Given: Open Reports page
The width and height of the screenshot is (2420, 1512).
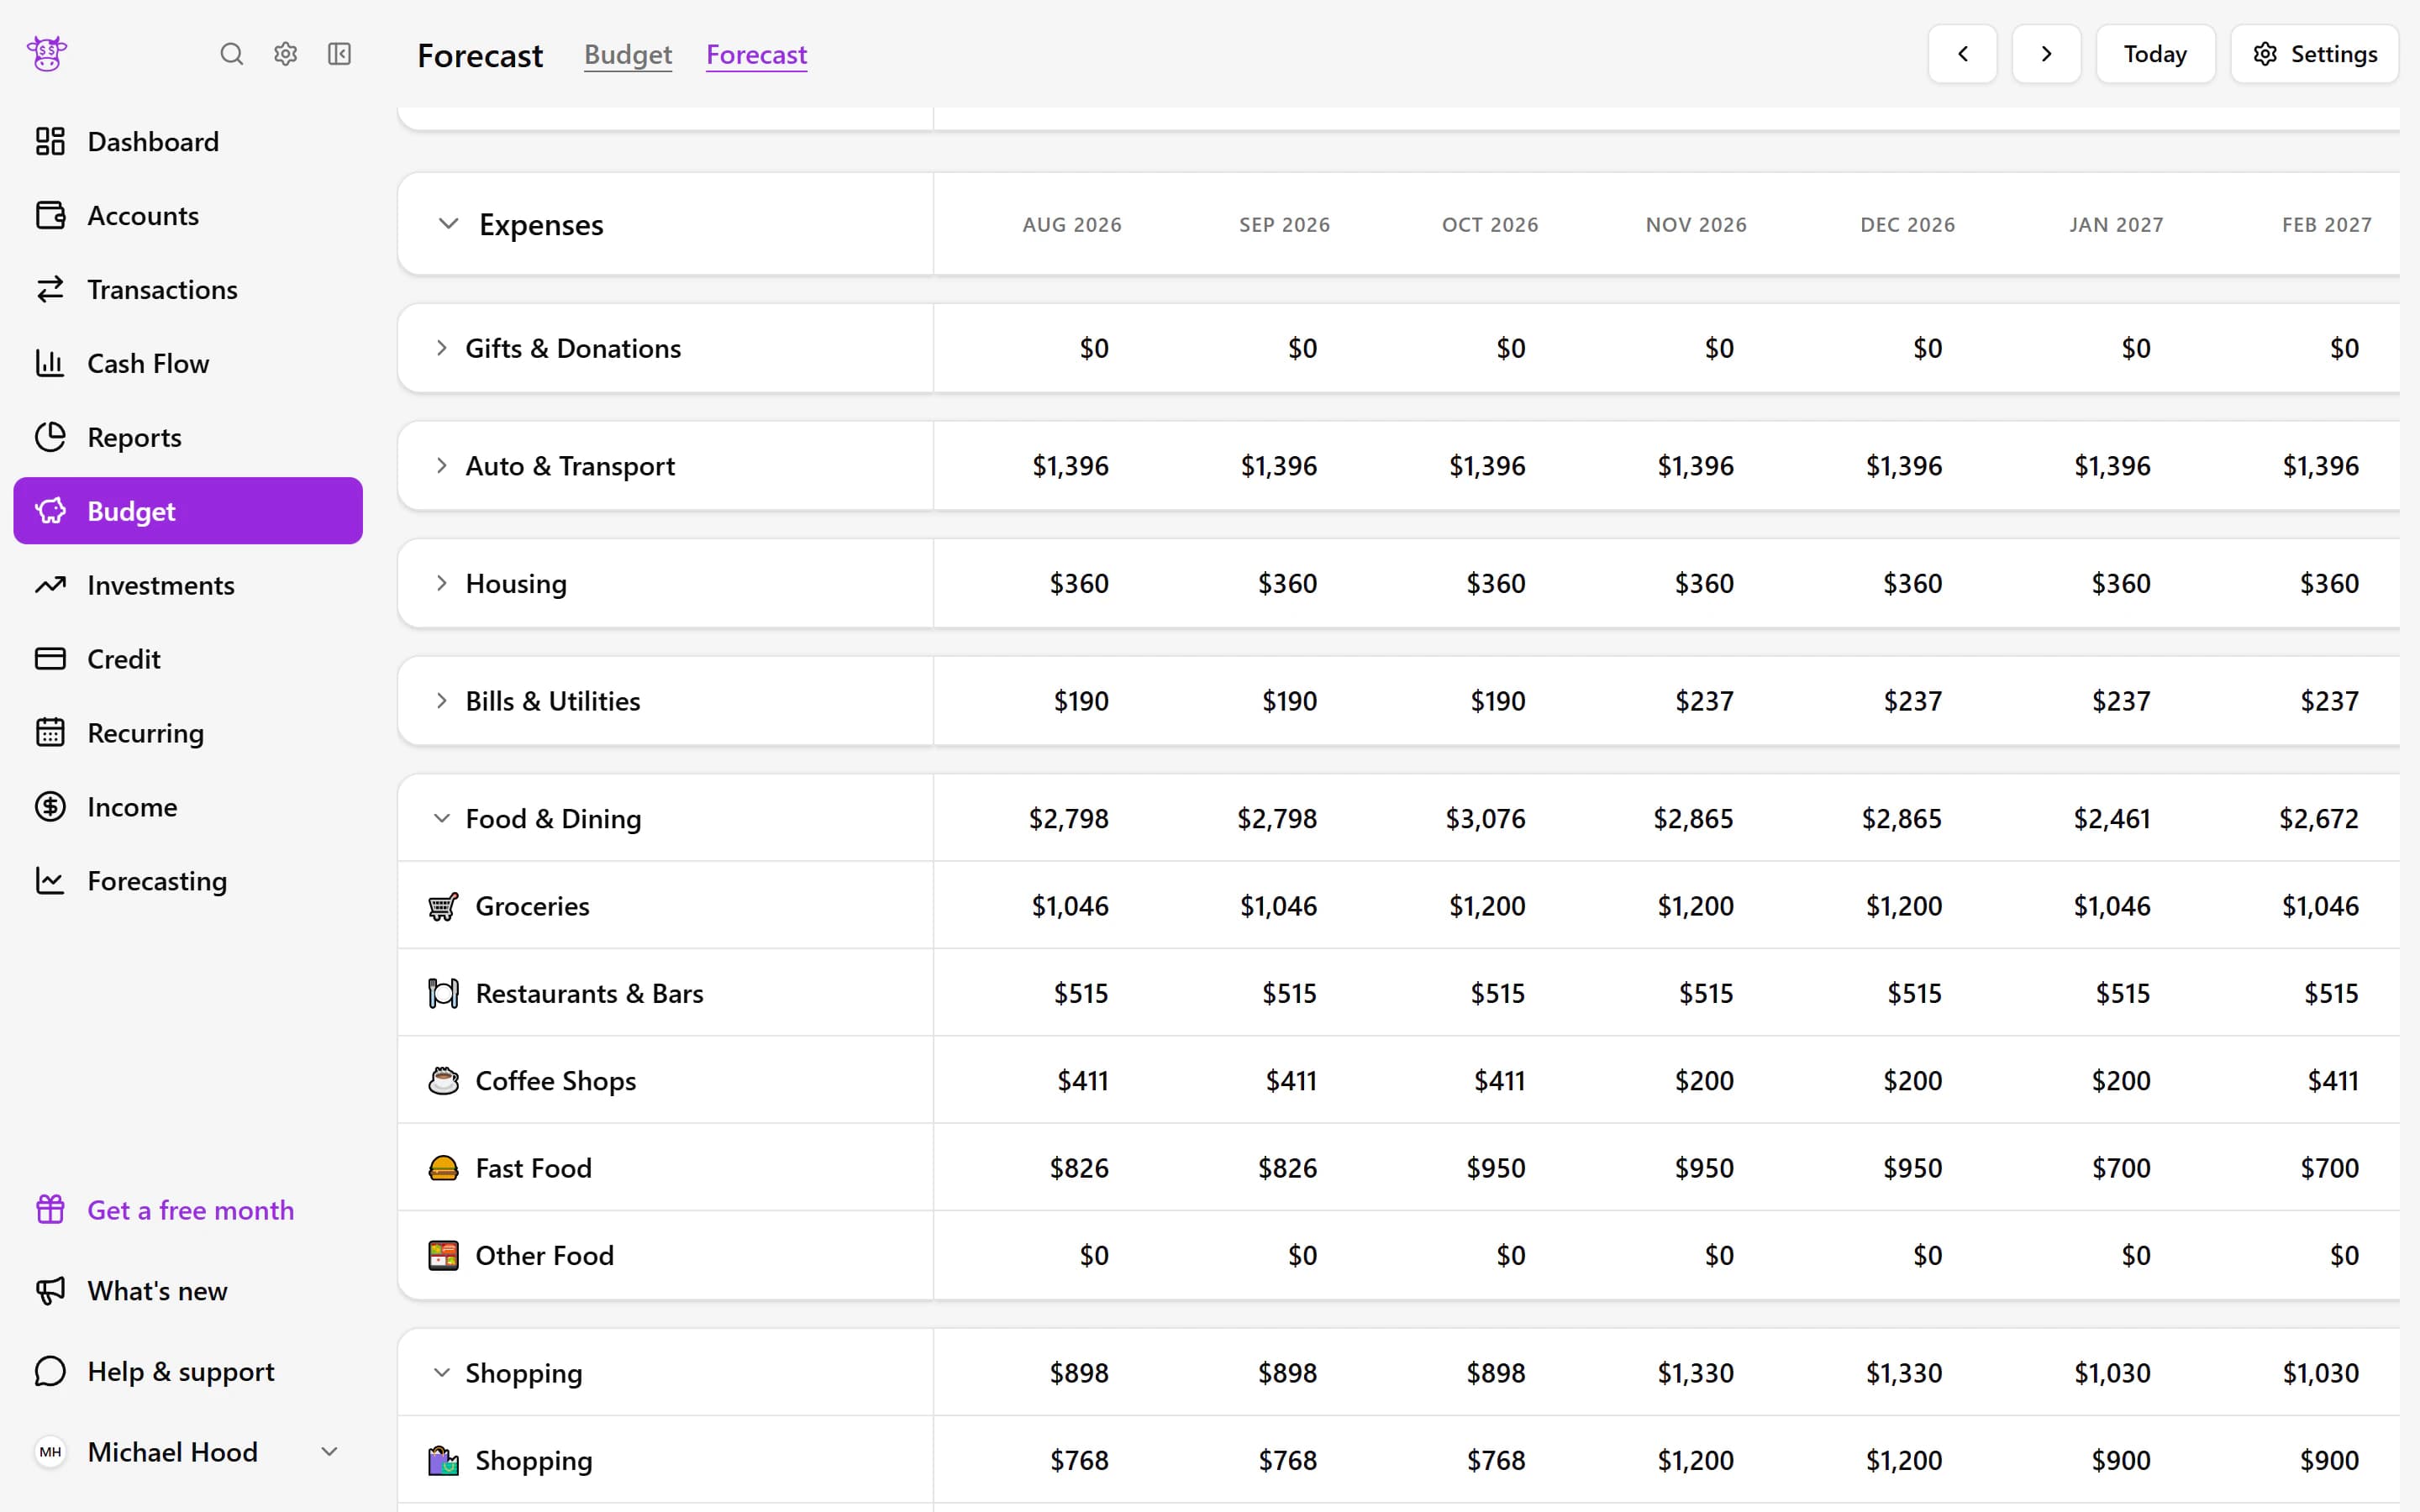Looking at the screenshot, I should coord(188,437).
